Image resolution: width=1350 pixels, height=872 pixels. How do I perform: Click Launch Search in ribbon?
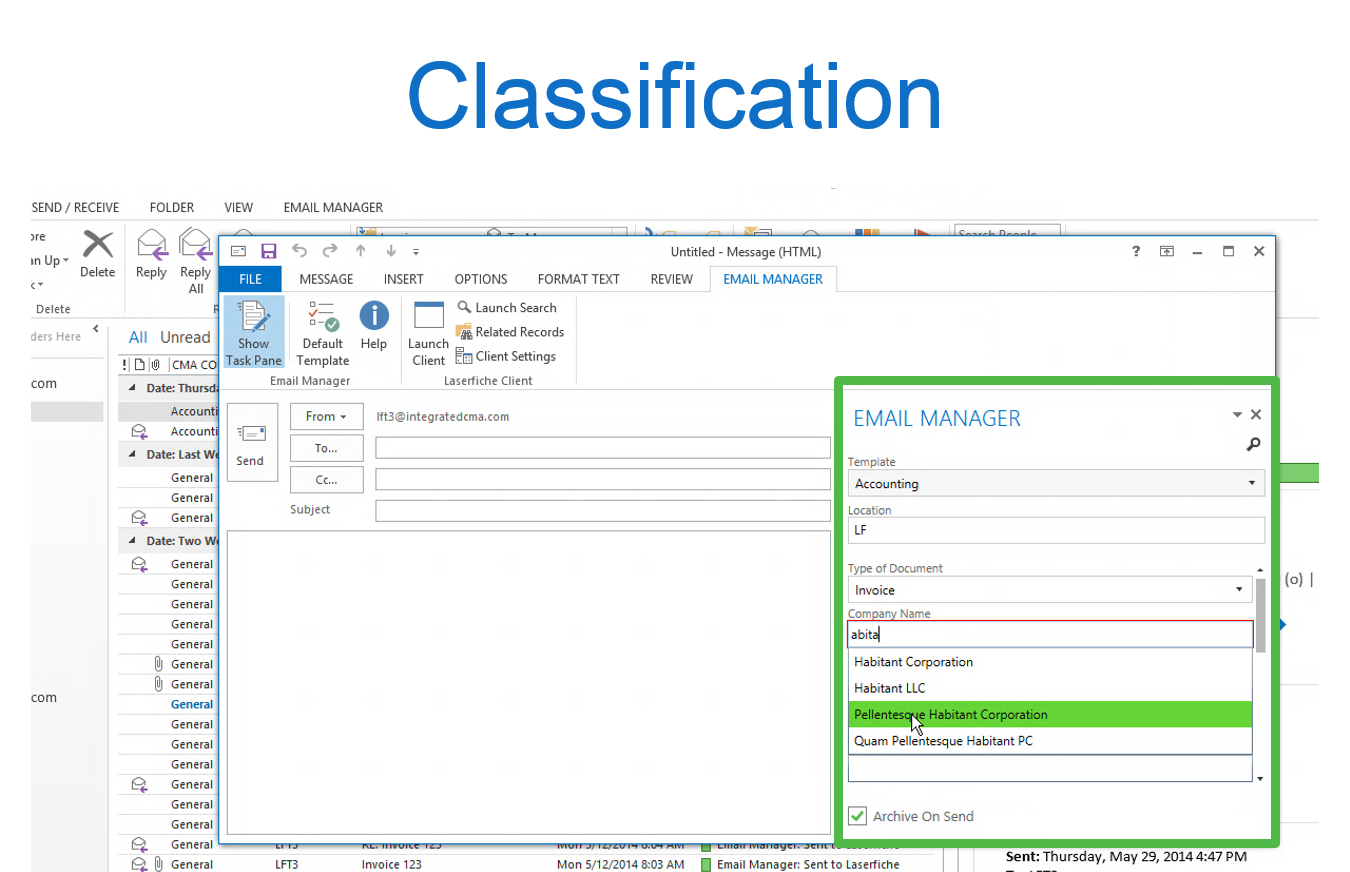507,308
